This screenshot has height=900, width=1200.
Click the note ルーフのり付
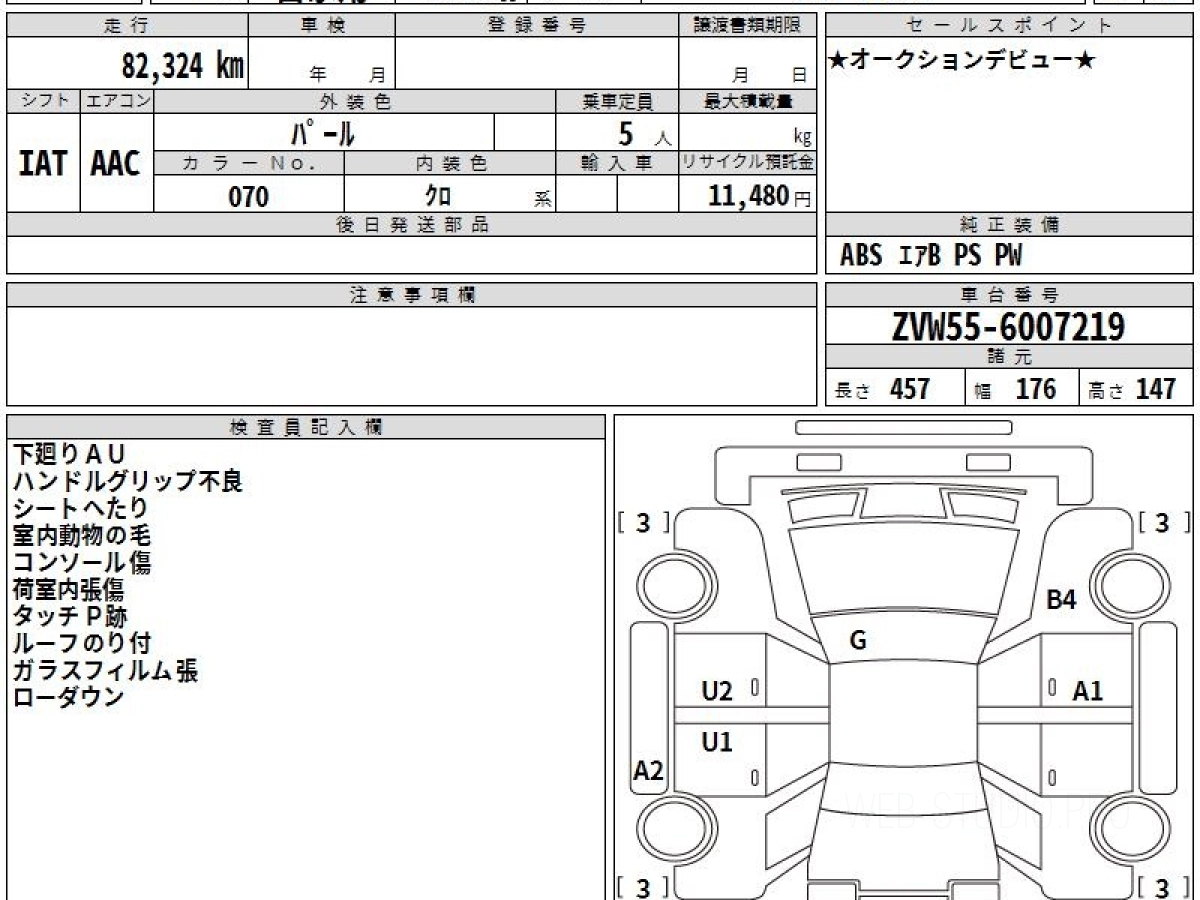[x=82, y=644]
